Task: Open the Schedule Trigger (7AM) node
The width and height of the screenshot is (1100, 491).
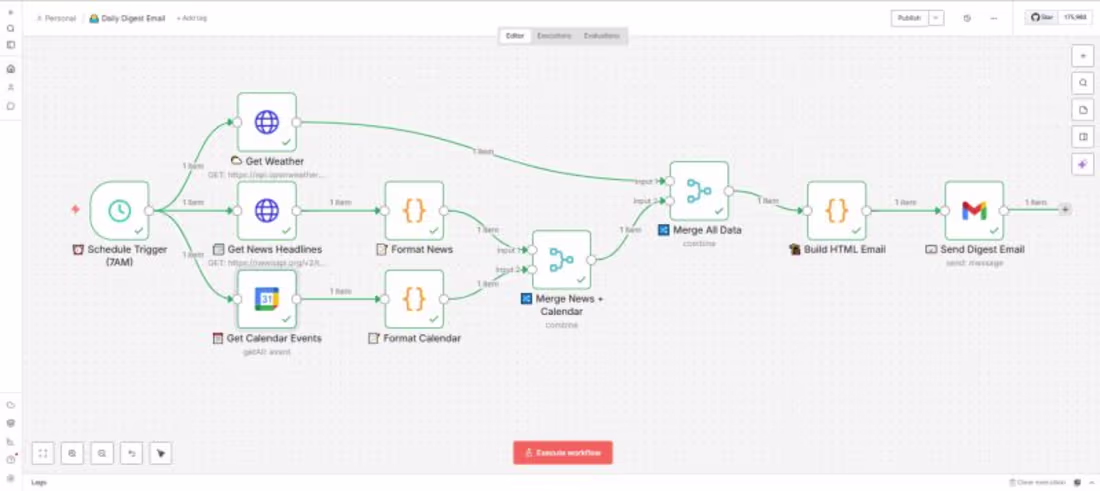Action: click(x=119, y=210)
